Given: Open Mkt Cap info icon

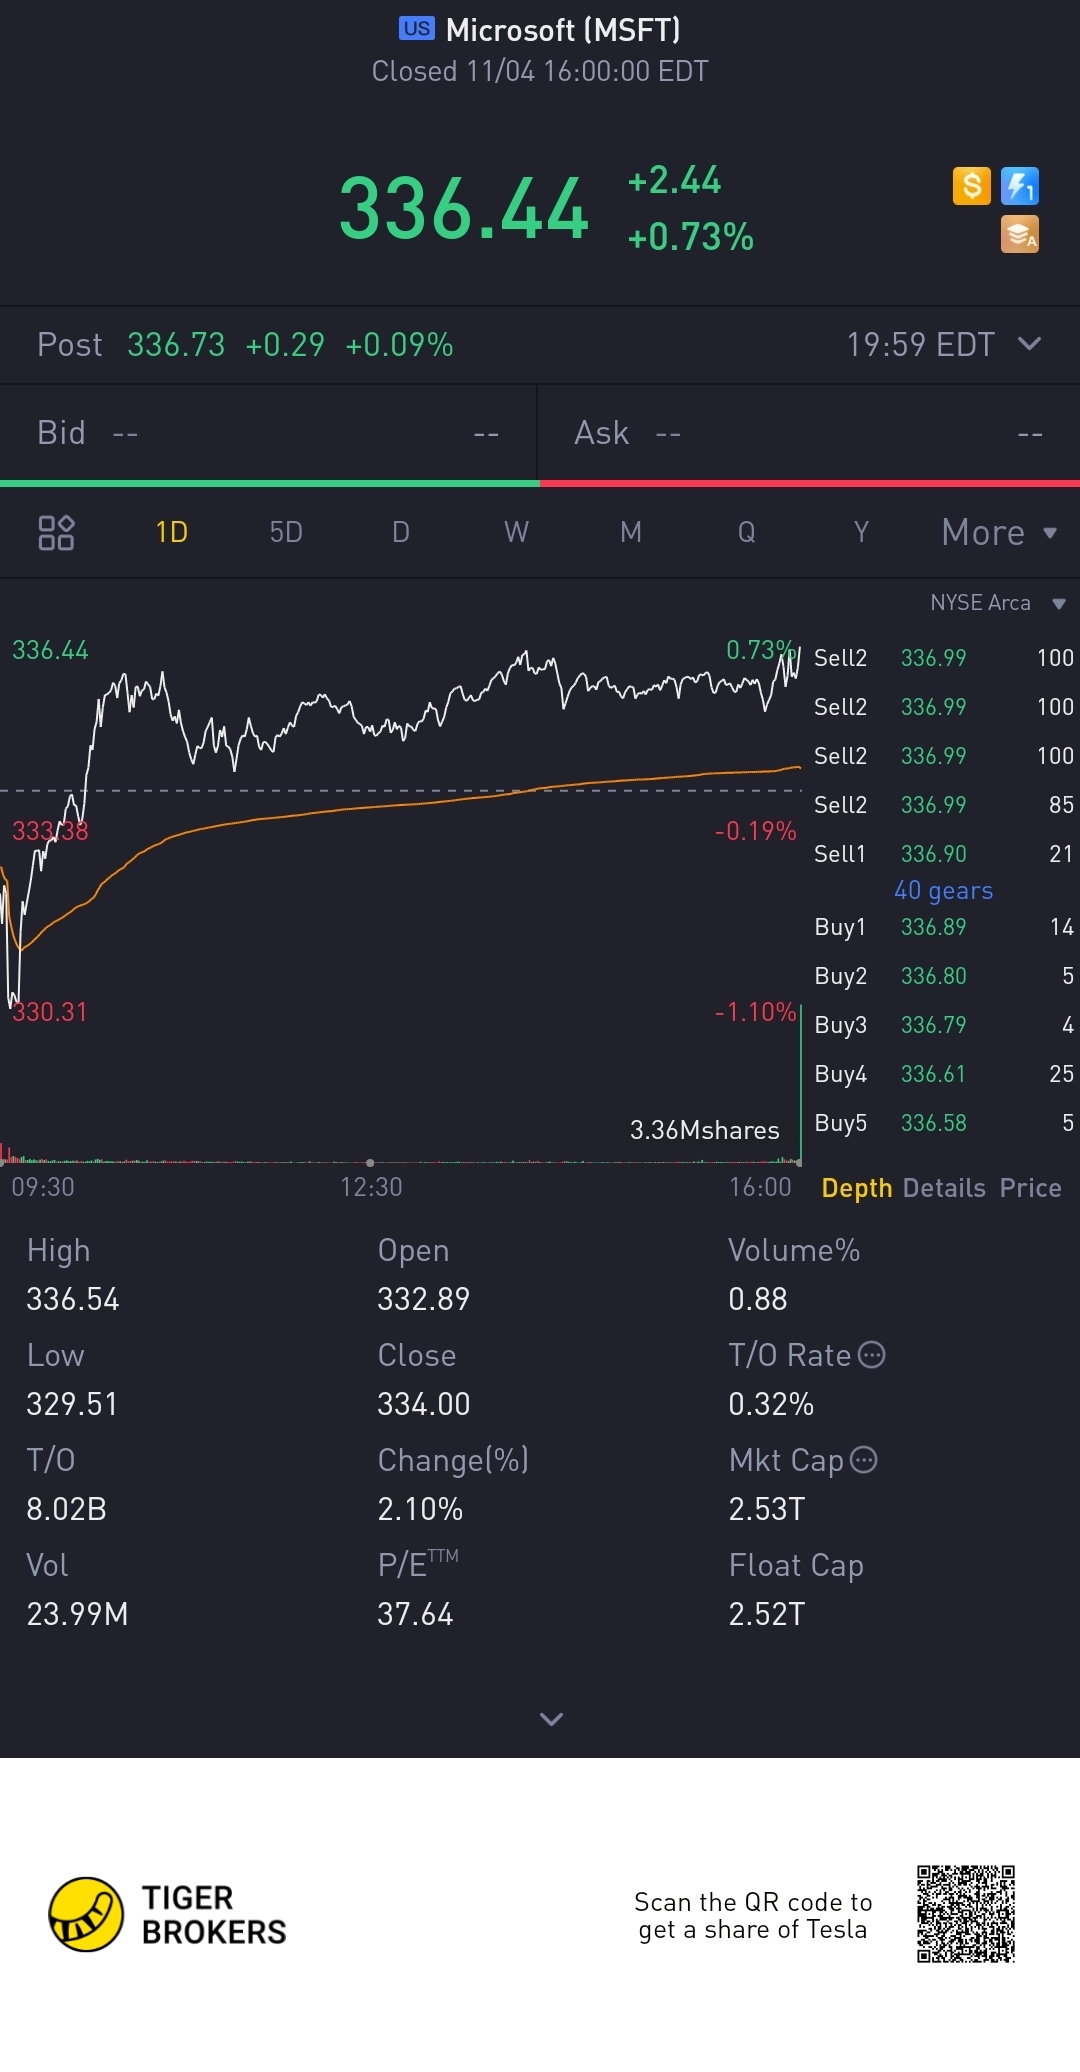Looking at the screenshot, I should (x=864, y=1460).
